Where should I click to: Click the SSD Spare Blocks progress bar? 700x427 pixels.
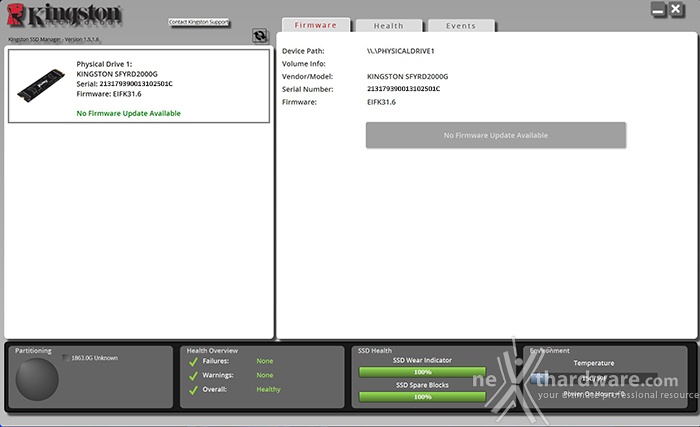click(422, 397)
